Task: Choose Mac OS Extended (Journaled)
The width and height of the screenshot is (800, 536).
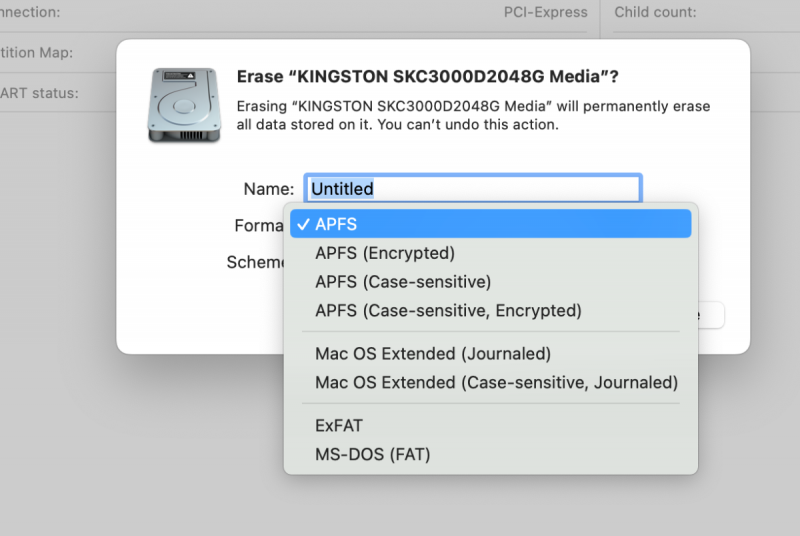Action: click(433, 354)
